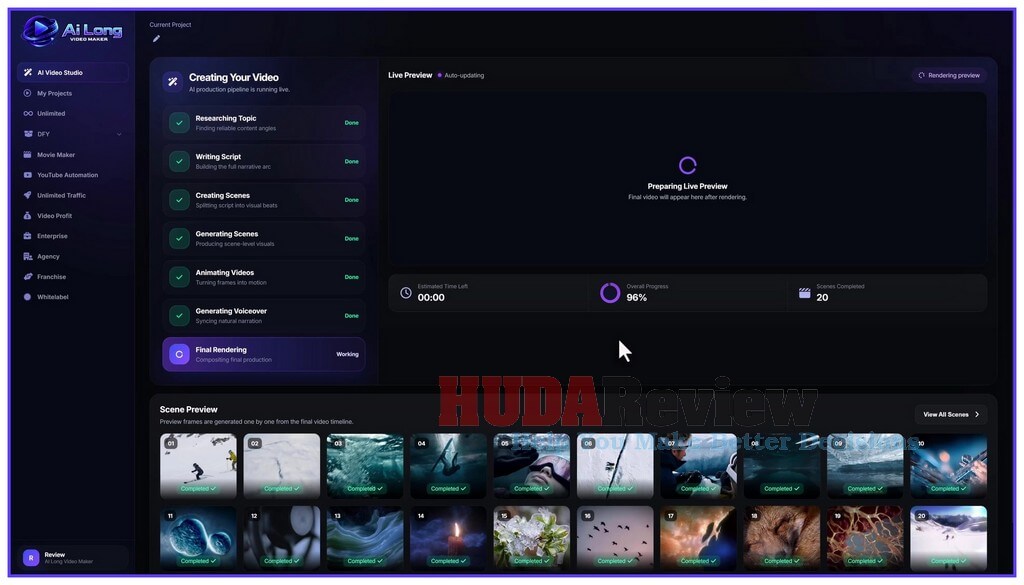1024x585 pixels.
Task: Click the Generating Voiceover checkmark icon
Action: coord(179,315)
